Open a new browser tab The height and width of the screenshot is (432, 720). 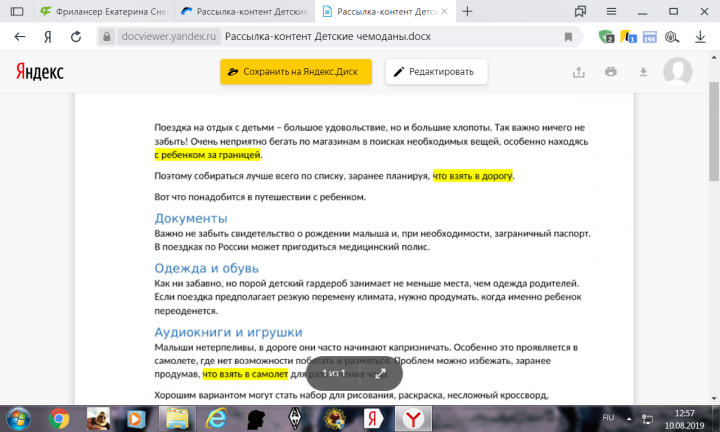coord(467,11)
